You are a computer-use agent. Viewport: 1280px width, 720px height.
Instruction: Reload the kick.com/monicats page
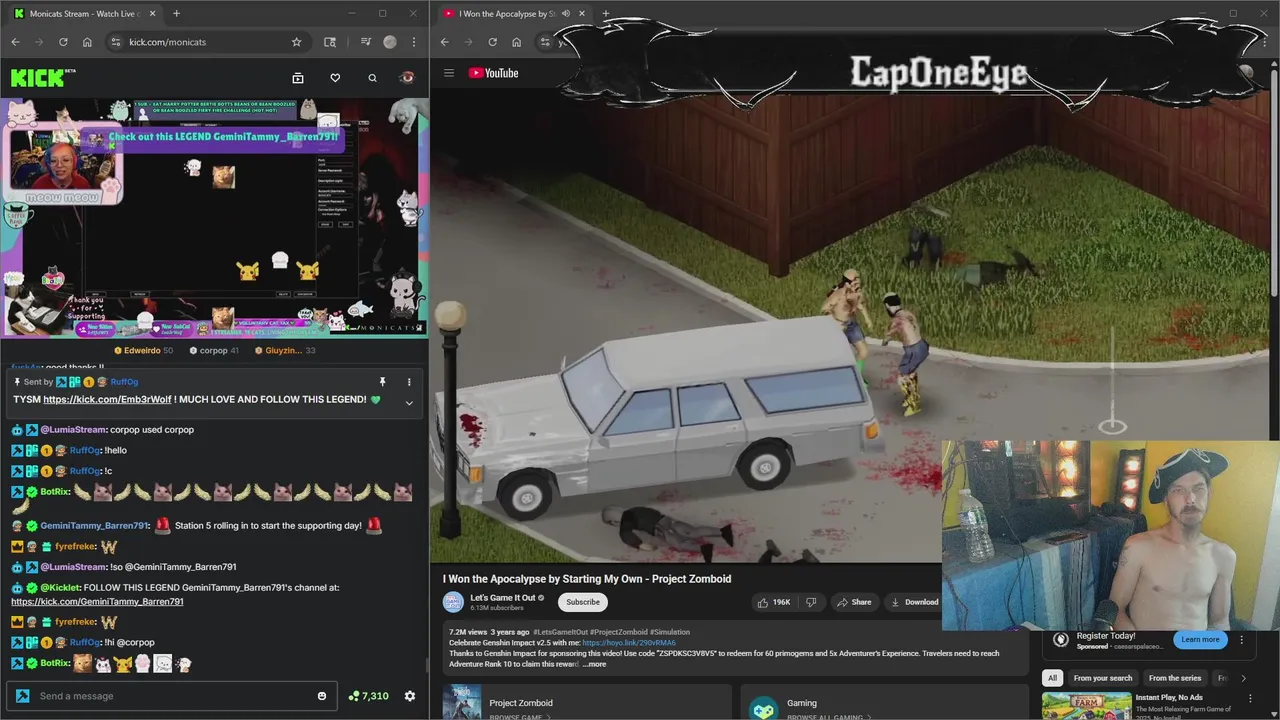[63, 42]
